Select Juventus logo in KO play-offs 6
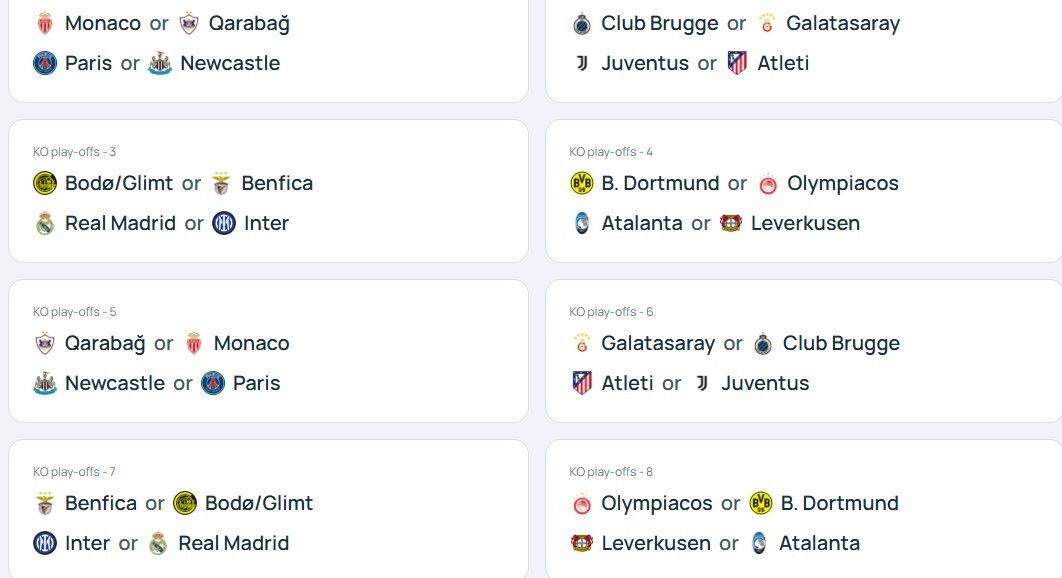The width and height of the screenshot is (1062, 578). click(701, 383)
